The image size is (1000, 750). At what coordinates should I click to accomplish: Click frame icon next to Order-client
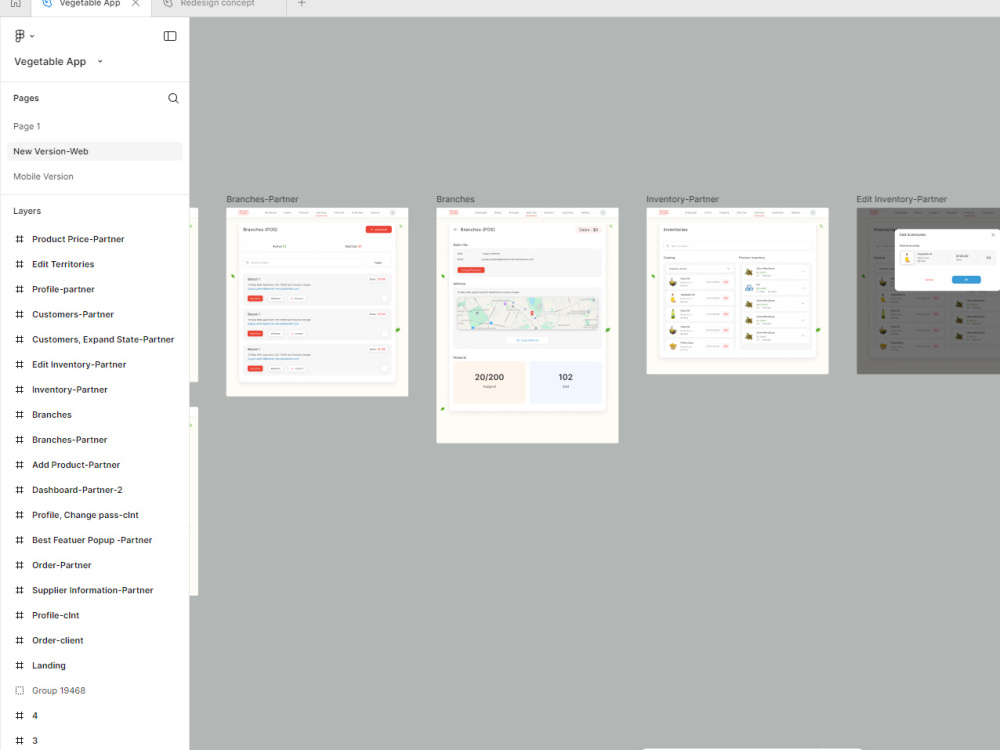pos(19,640)
